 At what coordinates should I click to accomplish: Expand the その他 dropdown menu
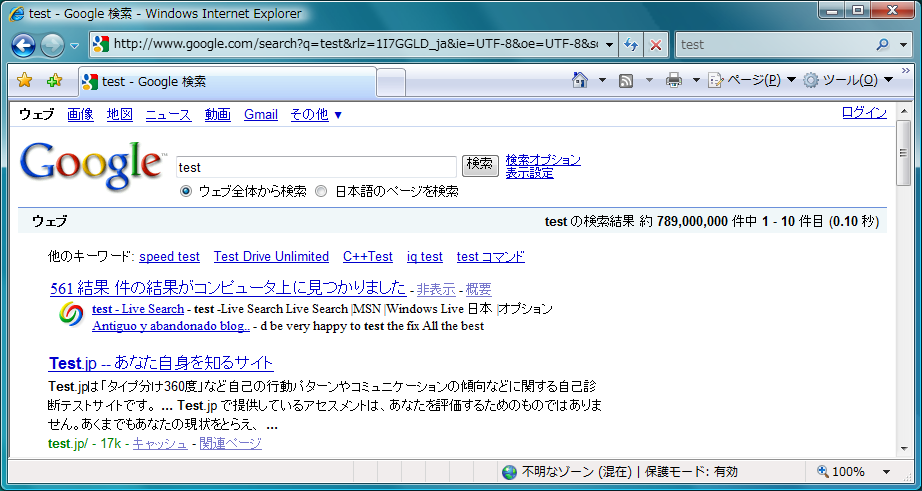(x=316, y=114)
